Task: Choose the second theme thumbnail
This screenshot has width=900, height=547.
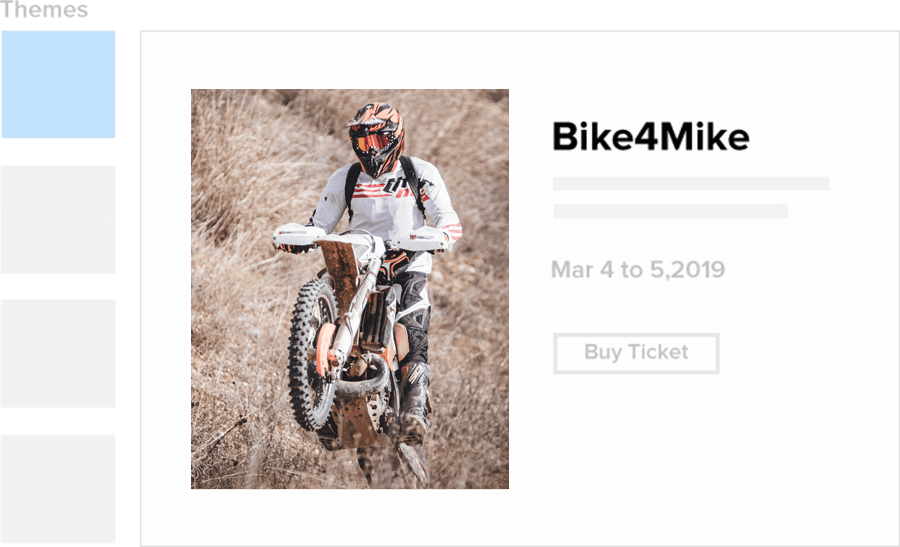Action: tap(58, 219)
